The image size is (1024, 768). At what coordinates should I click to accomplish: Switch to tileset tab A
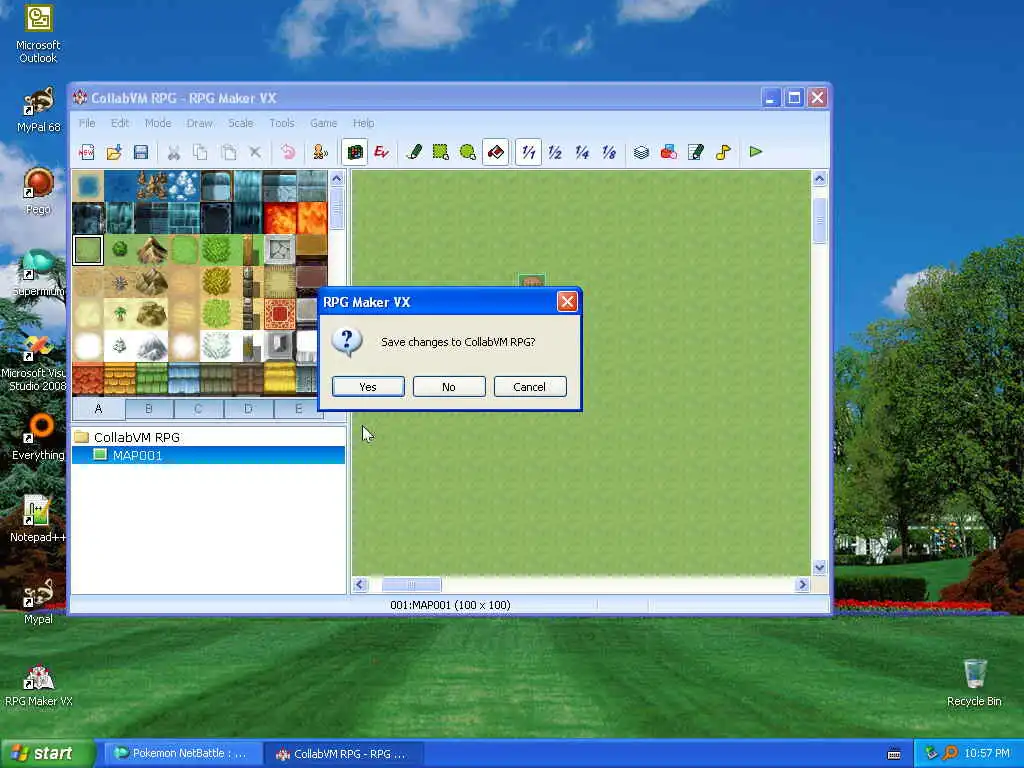point(99,409)
